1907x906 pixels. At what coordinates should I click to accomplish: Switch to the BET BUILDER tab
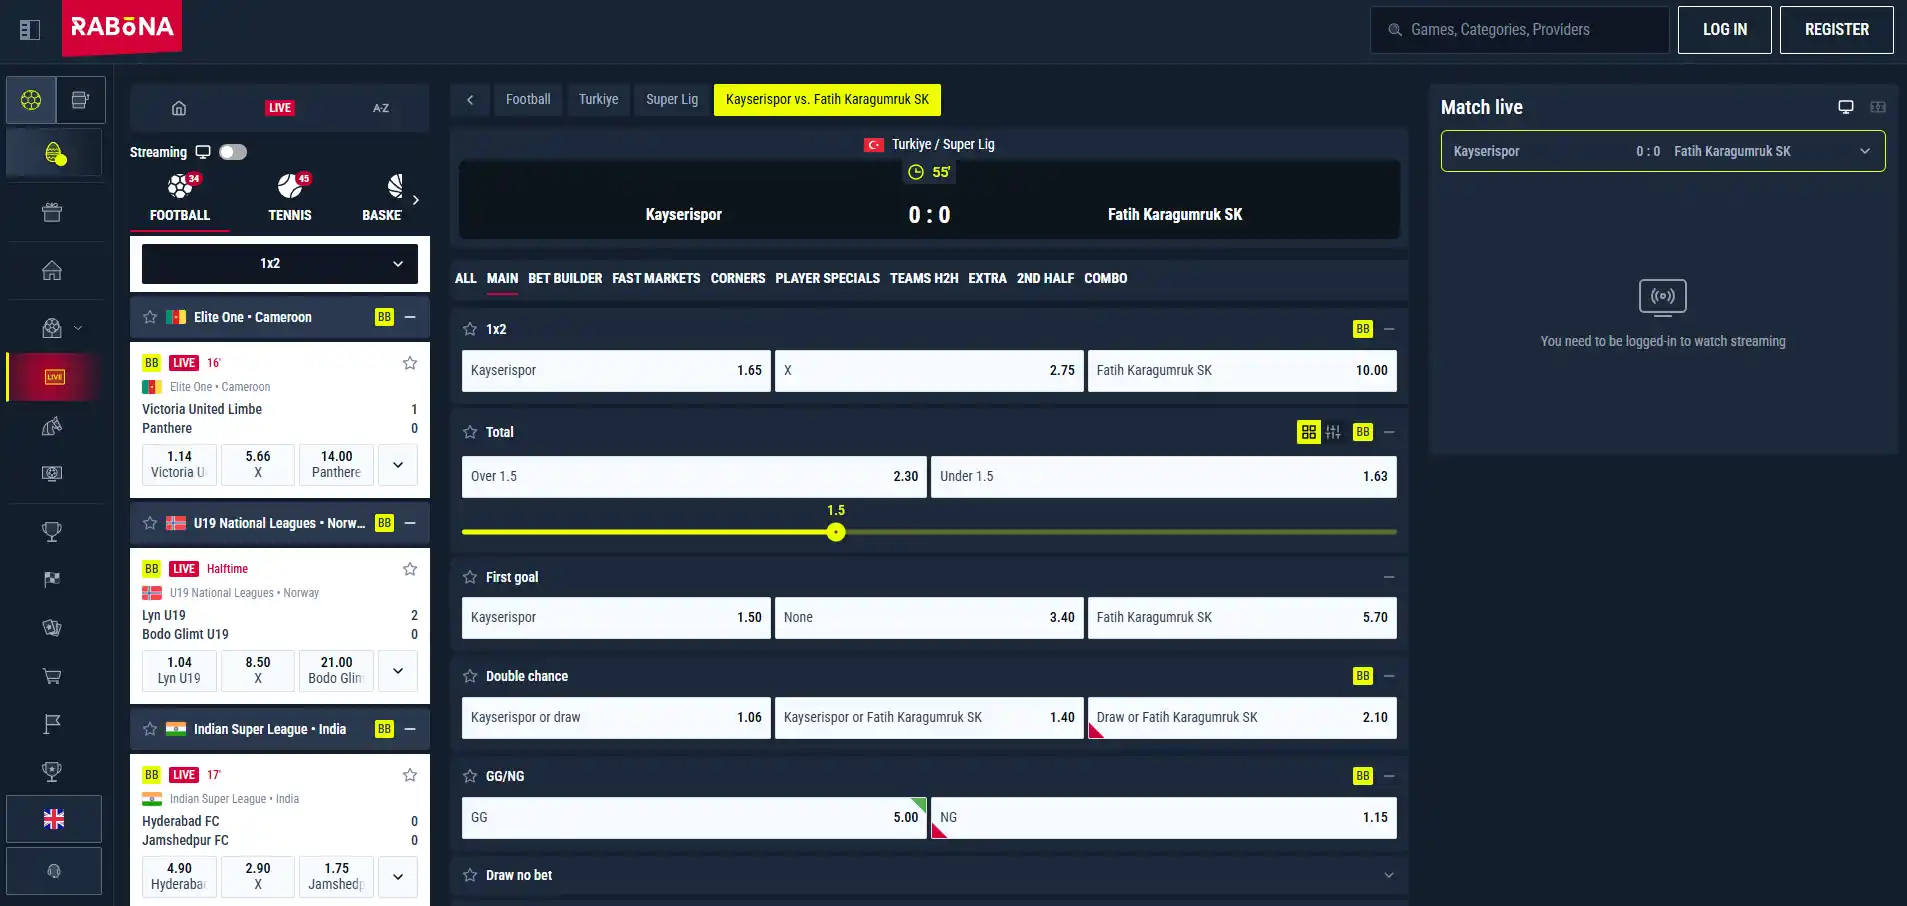[565, 278]
